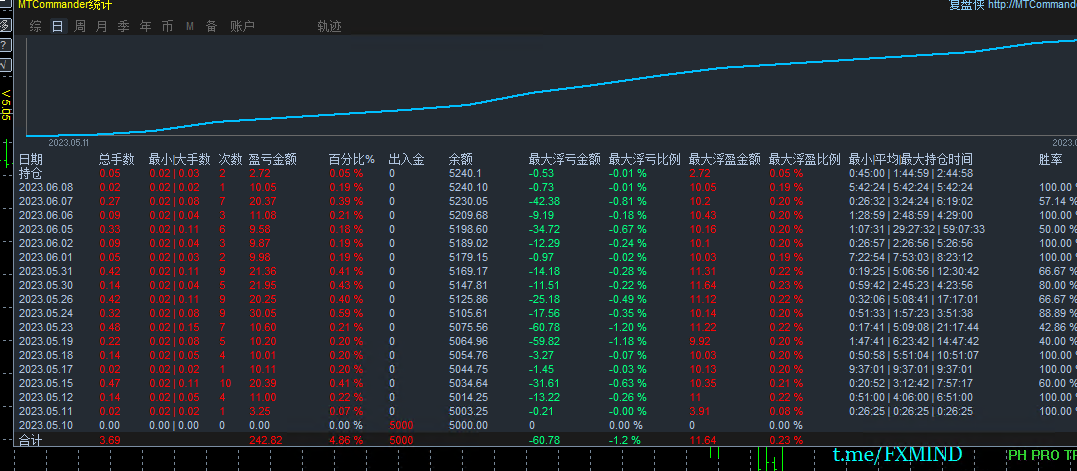This screenshot has width=1077, height=471.
Task: Switch to the 币 currency tab
Action: (x=168, y=26)
